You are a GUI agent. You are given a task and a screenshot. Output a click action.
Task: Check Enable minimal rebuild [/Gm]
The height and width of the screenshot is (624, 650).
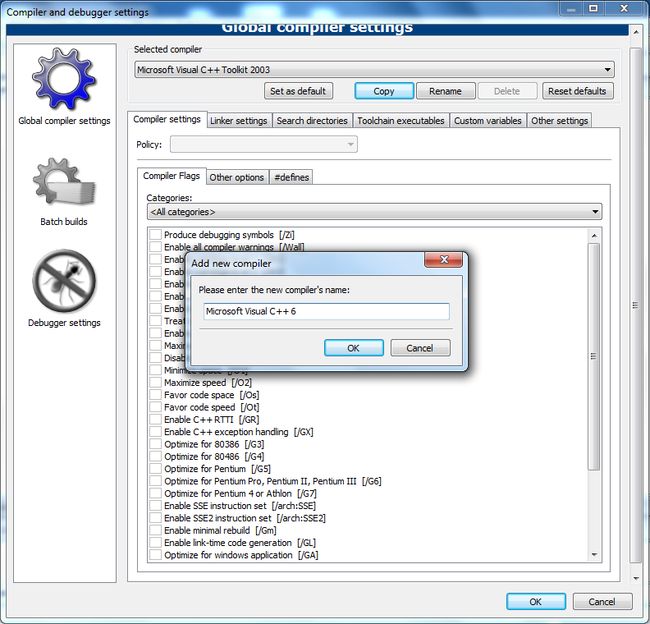155,530
